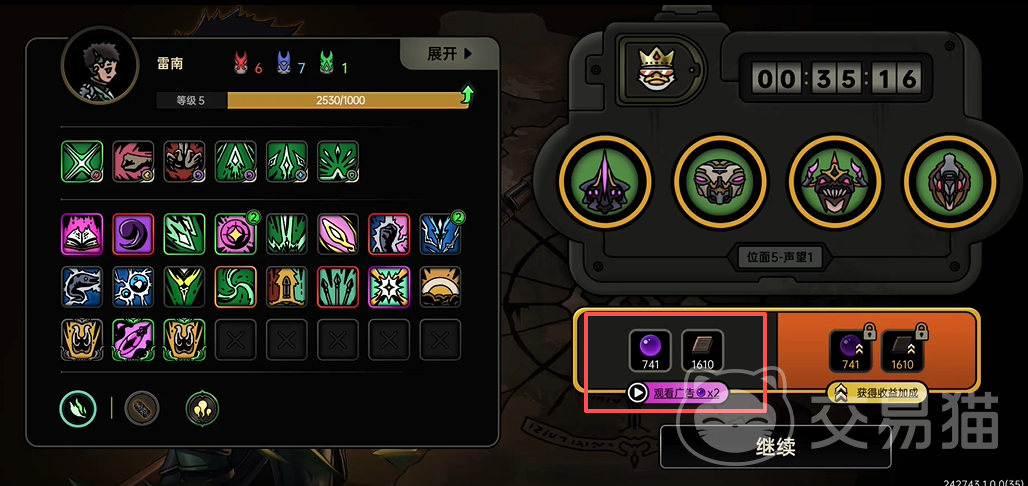This screenshot has height=486, width=1028.
Task: Toggle the grey chain link round button
Action: [x=142, y=408]
